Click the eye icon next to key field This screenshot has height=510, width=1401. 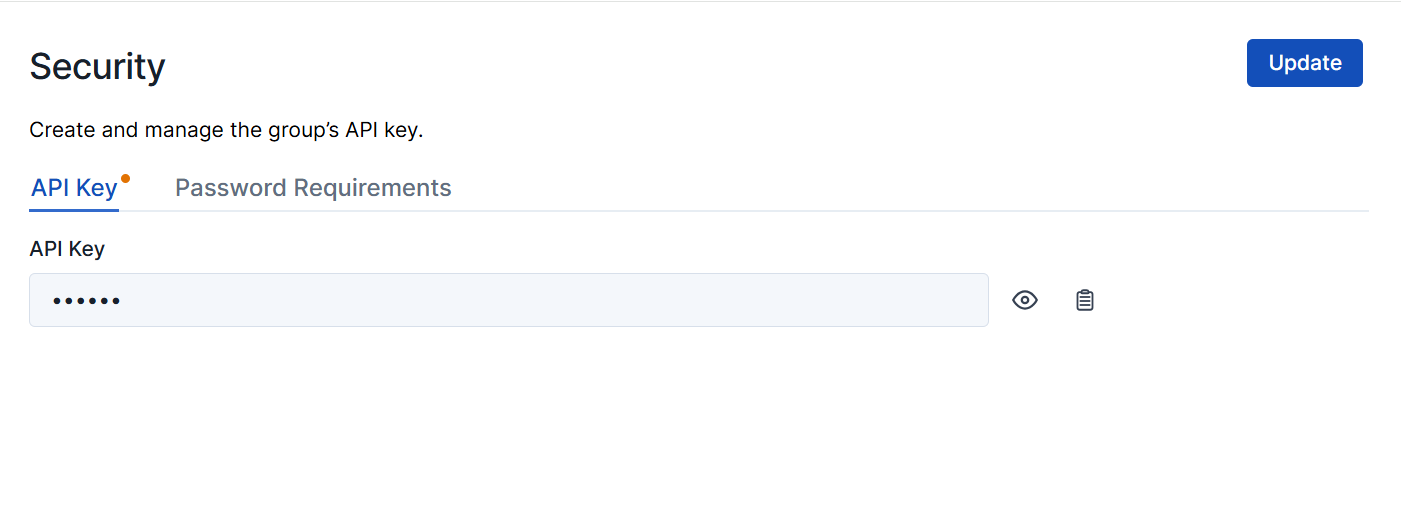1025,300
